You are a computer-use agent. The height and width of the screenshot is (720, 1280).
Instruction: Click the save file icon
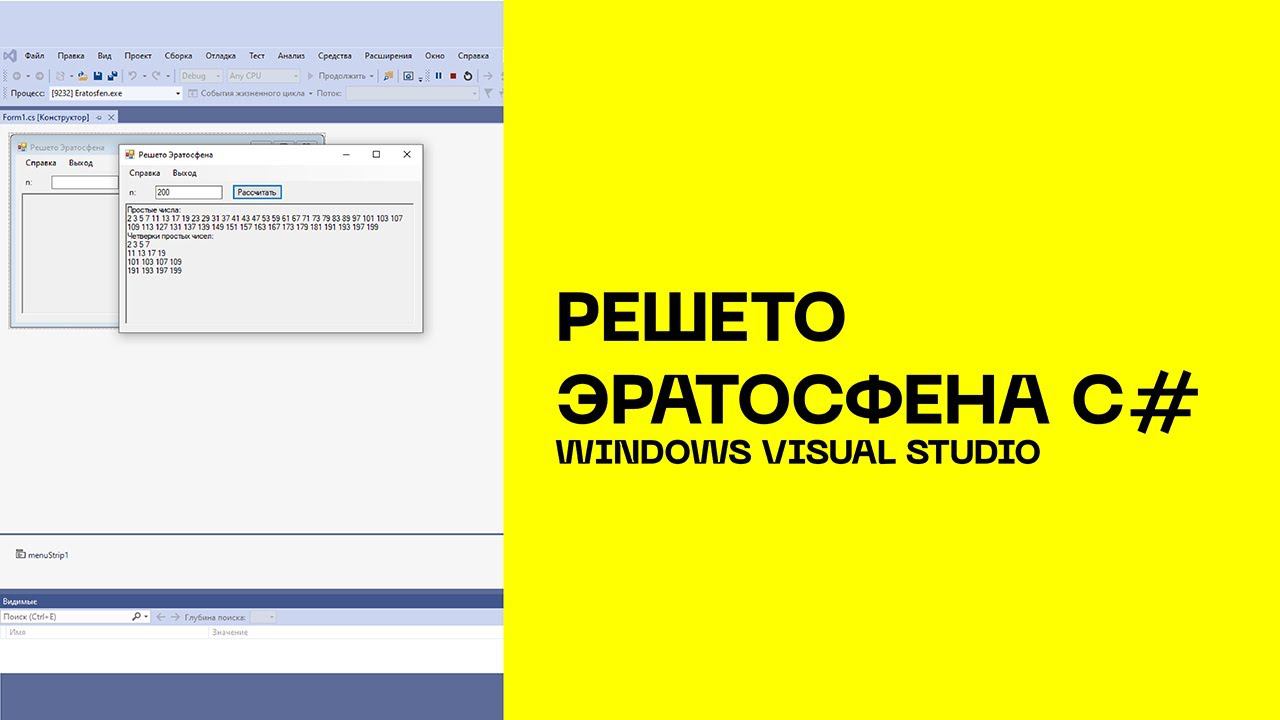tap(98, 76)
